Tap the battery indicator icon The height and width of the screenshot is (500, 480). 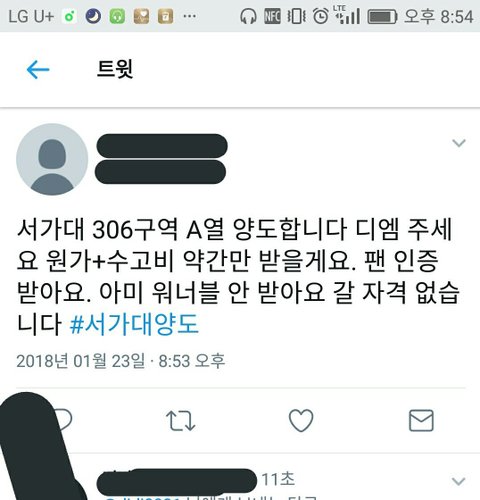[382, 17]
